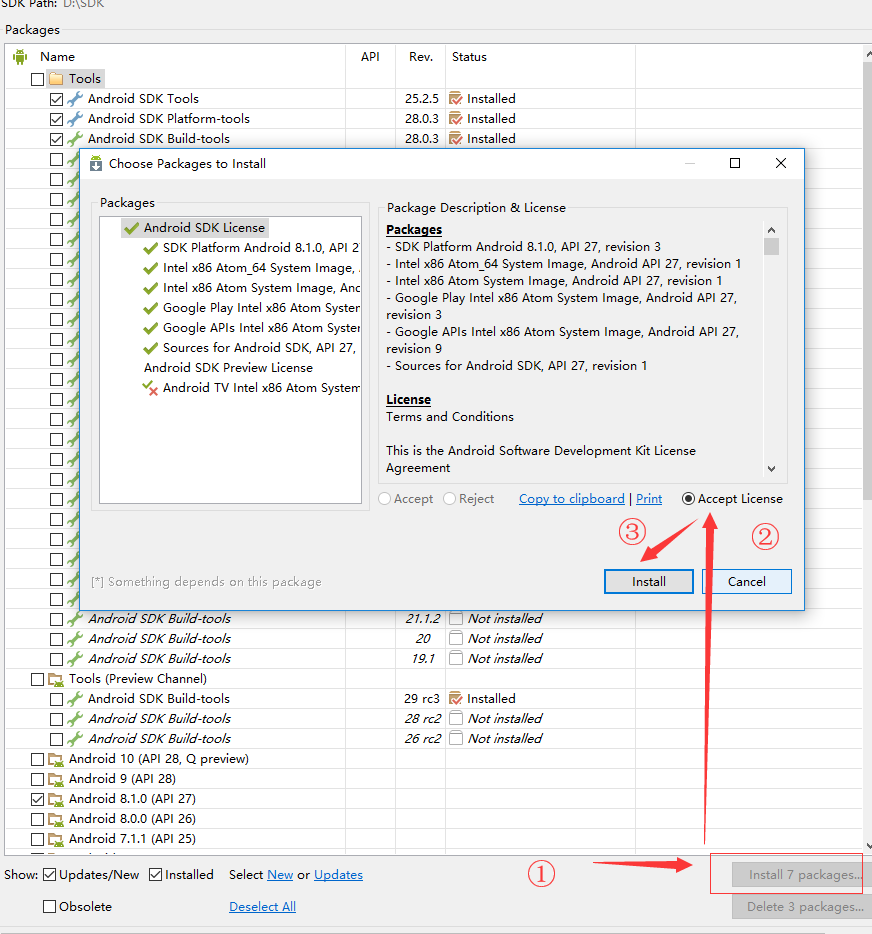
Task: Select Android SDK Preview License in package tree
Action: (x=228, y=368)
